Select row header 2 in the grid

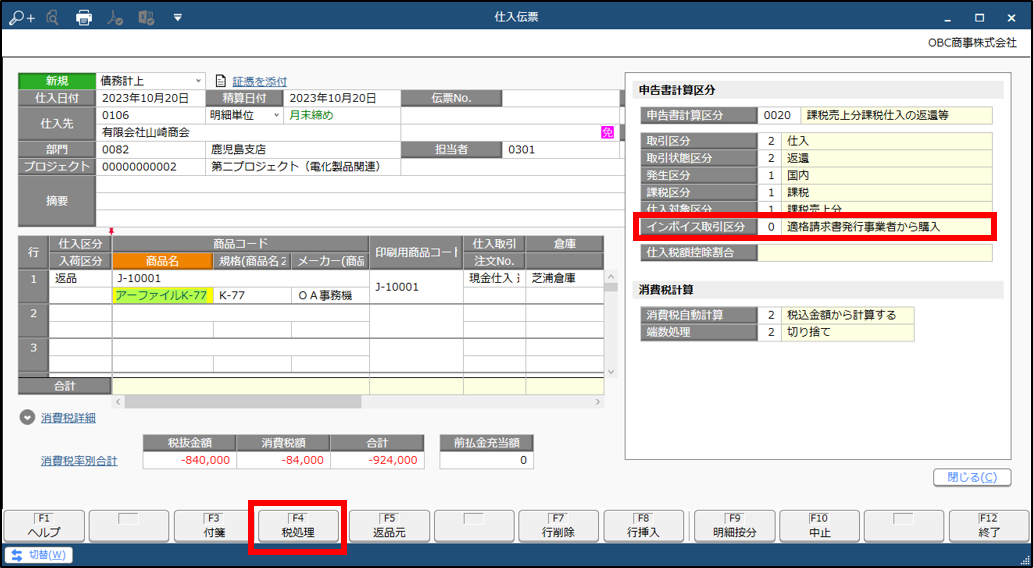33,321
